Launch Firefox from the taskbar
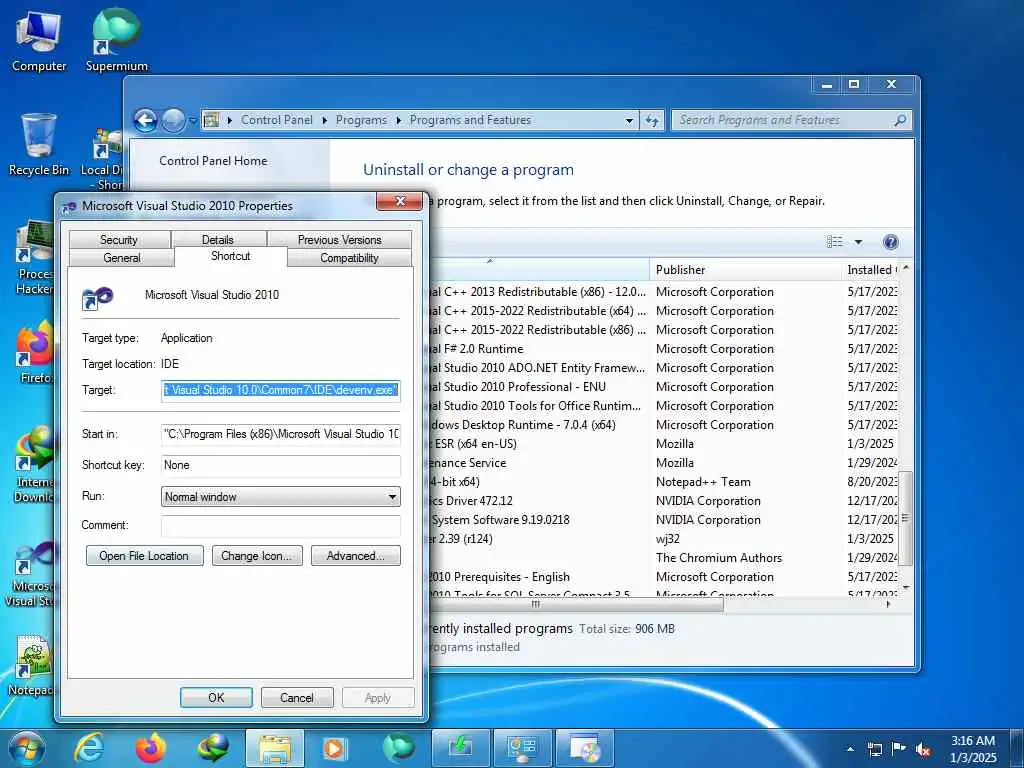Screen dimensions: 1024x768 [151, 748]
